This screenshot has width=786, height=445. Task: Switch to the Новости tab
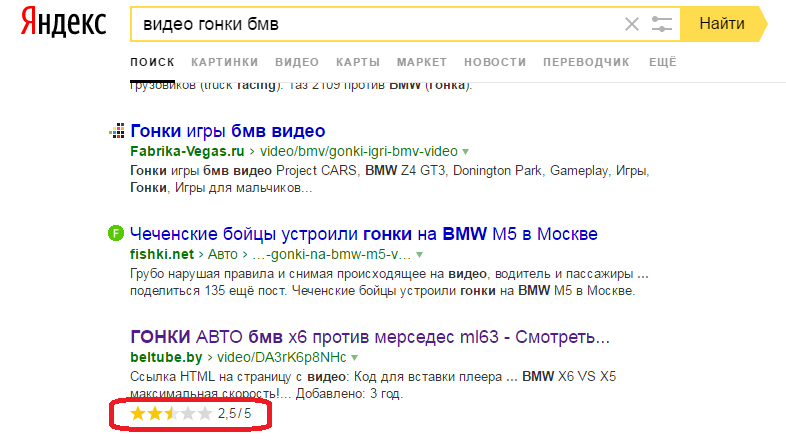coord(495,62)
